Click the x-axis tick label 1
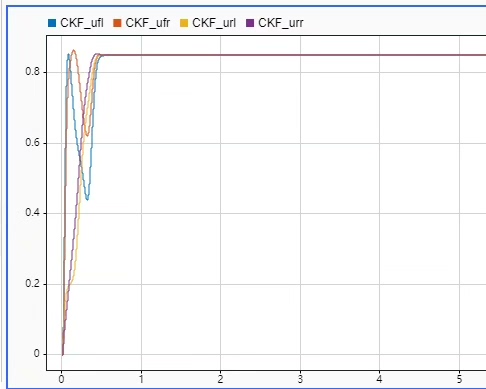 pos(141,379)
